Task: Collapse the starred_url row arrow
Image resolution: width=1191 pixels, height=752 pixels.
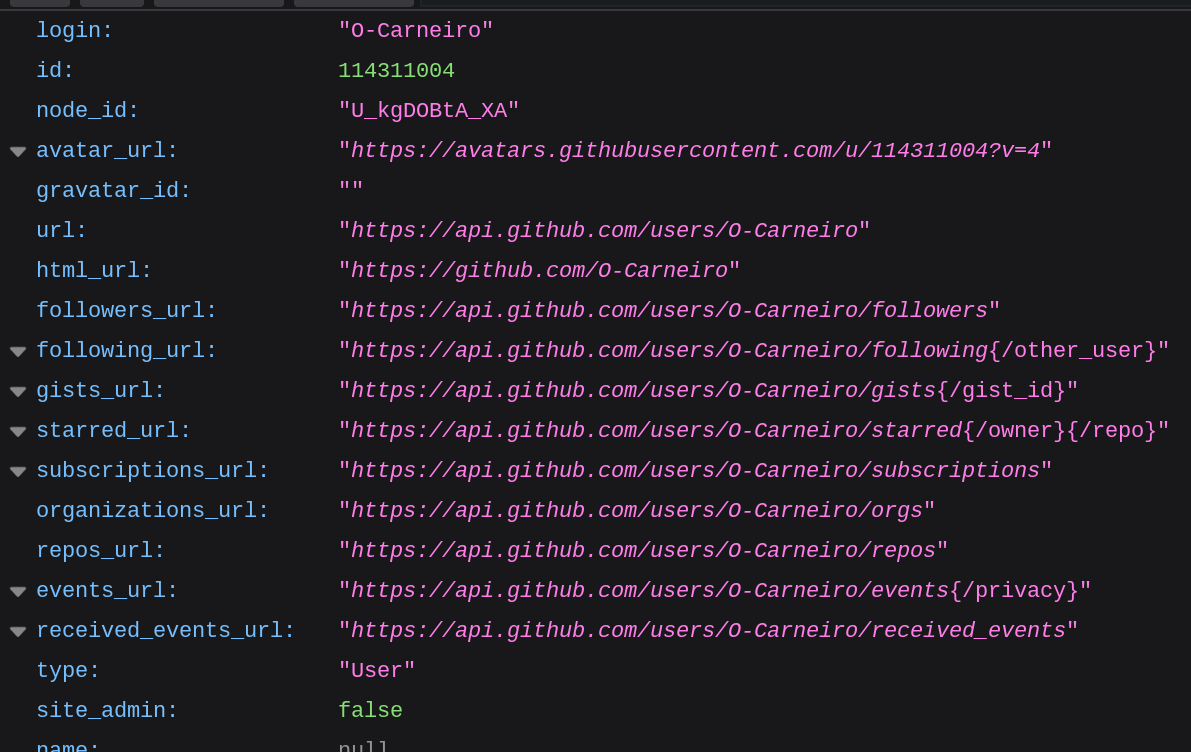Action: coord(18,431)
